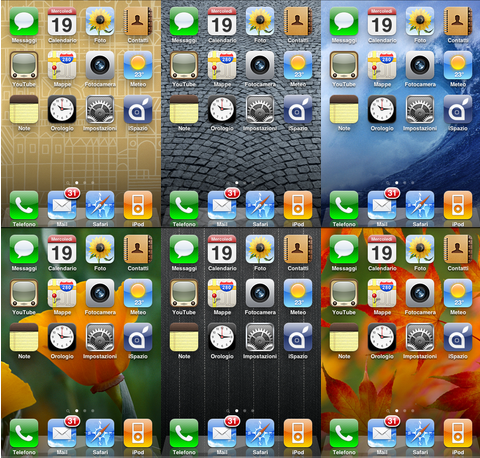Open Foto on the autumn leaves wallpaper screen
The width and height of the screenshot is (480, 458).
point(420,249)
